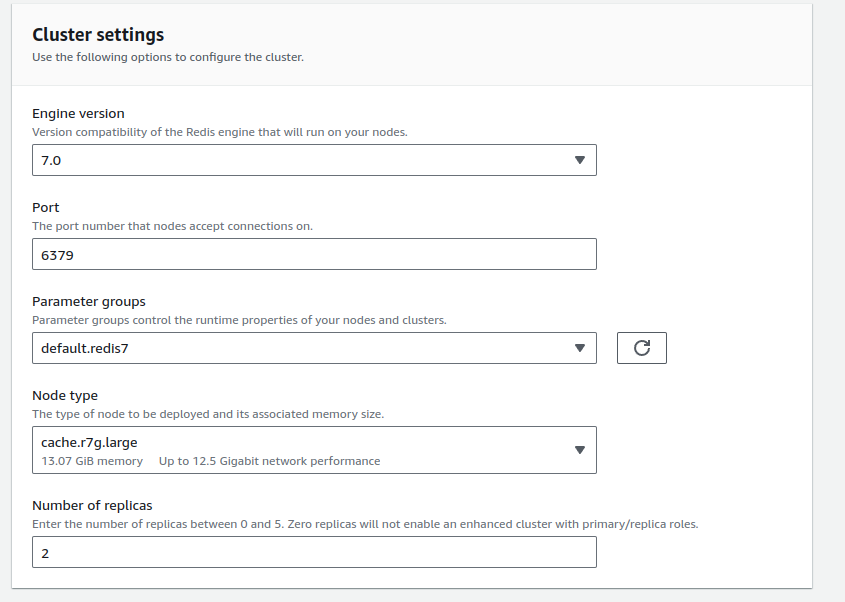This screenshot has width=845, height=602.
Task: Click the Node type label
Action: pos(65,395)
